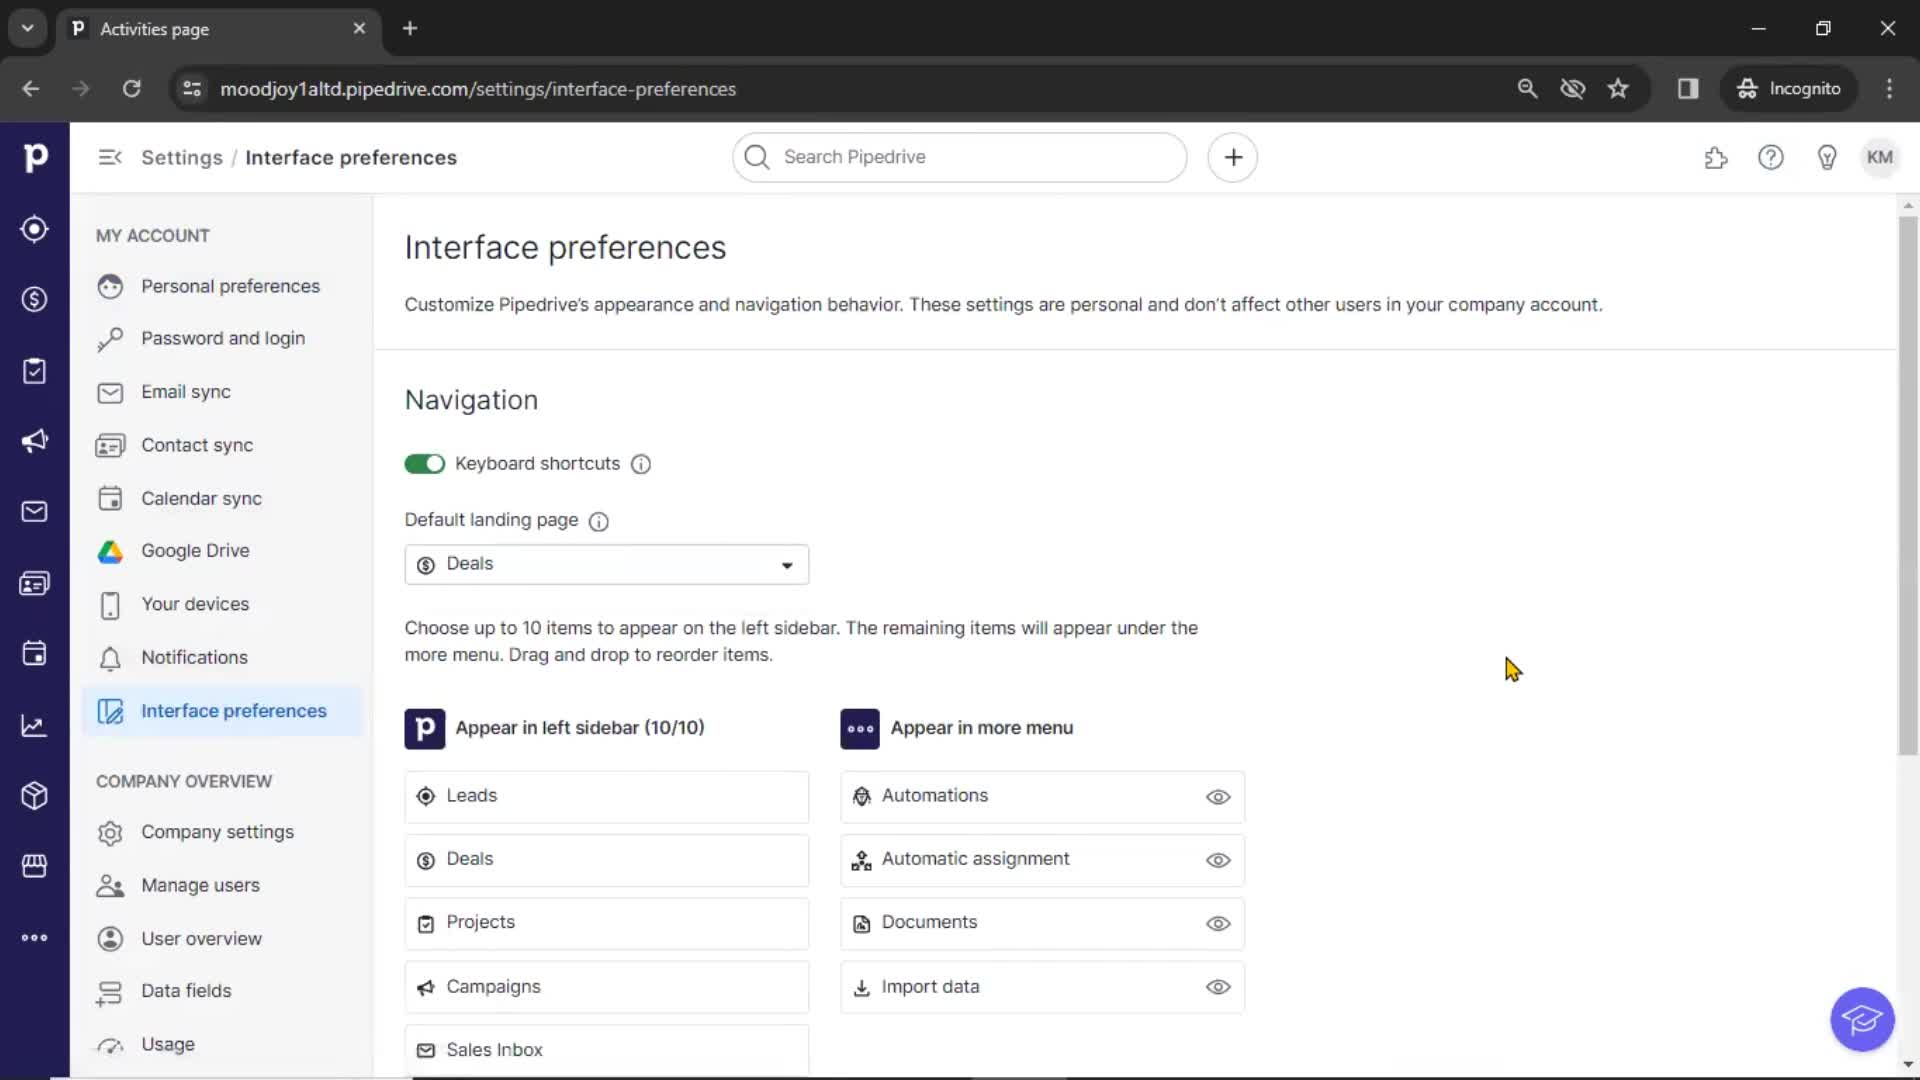This screenshot has width=1920, height=1080.
Task: Click the Campaigns icon in sidebar
Action: (x=36, y=442)
